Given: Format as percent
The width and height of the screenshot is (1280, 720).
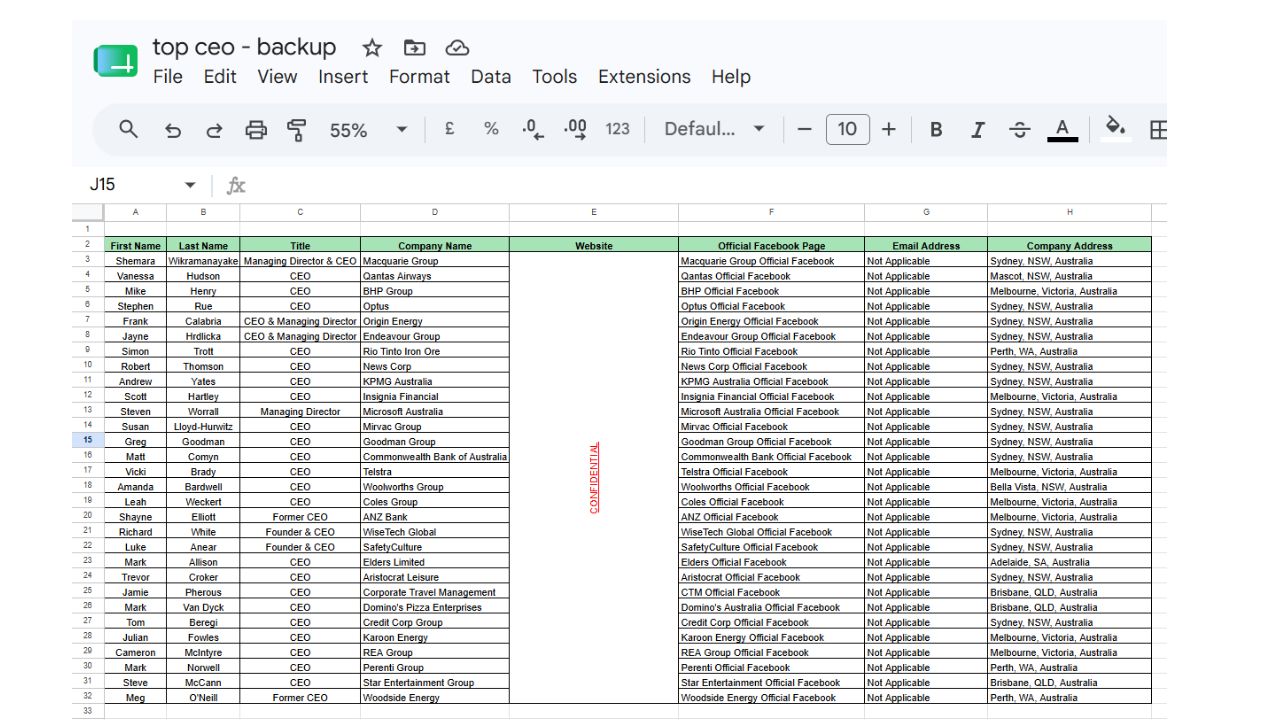Looking at the screenshot, I should point(491,129).
